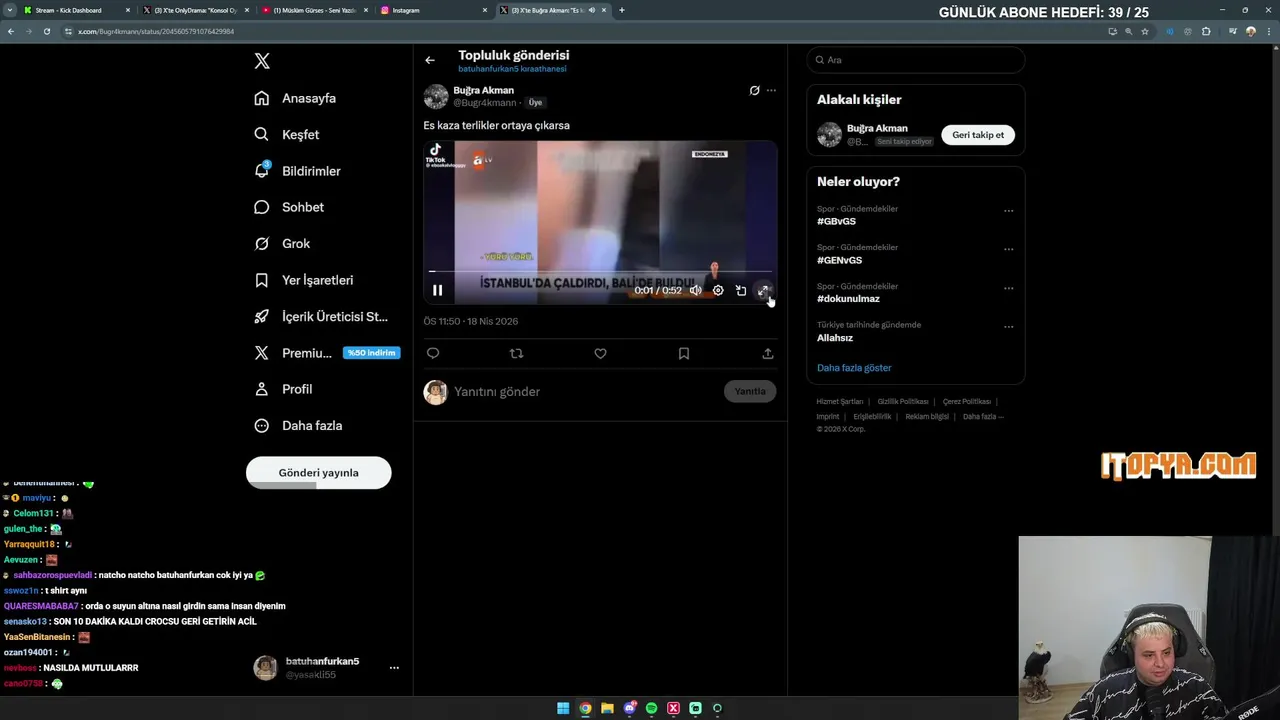The height and width of the screenshot is (720, 1280).
Task: Open the batuhanfurkan5 kıraathanesi community link
Action: click(512, 69)
